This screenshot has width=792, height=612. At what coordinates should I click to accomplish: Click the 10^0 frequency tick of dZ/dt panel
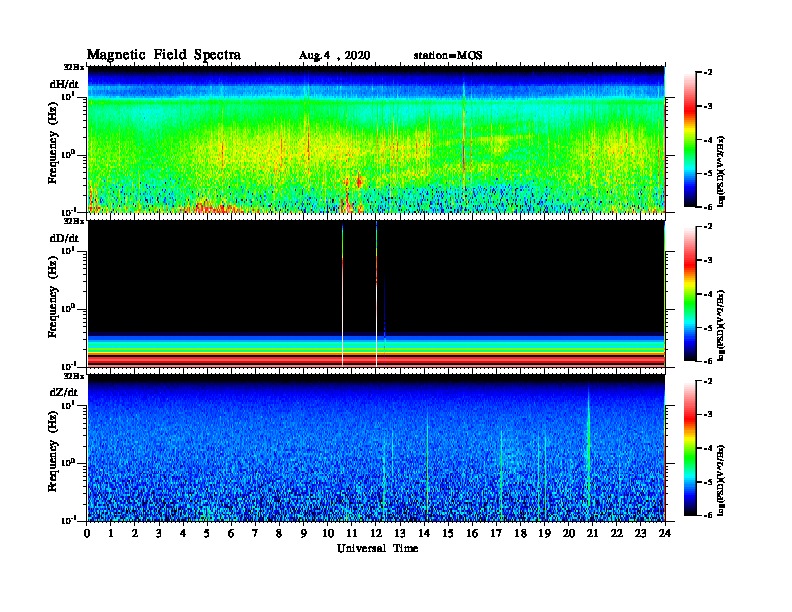[x=68, y=463]
